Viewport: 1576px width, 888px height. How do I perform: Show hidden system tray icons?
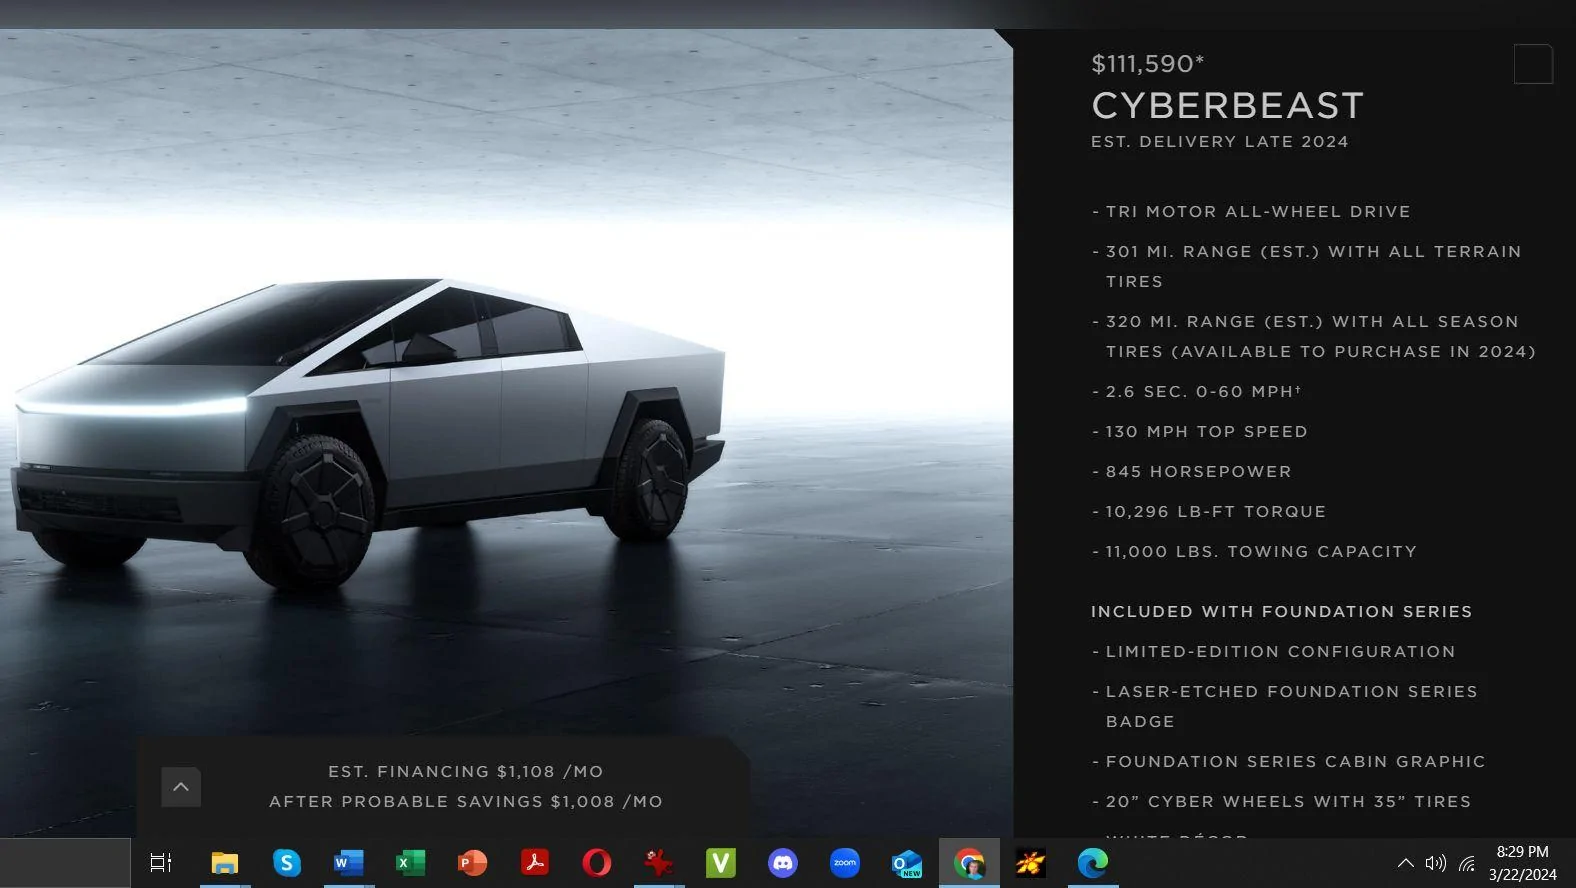(x=1405, y=863)
